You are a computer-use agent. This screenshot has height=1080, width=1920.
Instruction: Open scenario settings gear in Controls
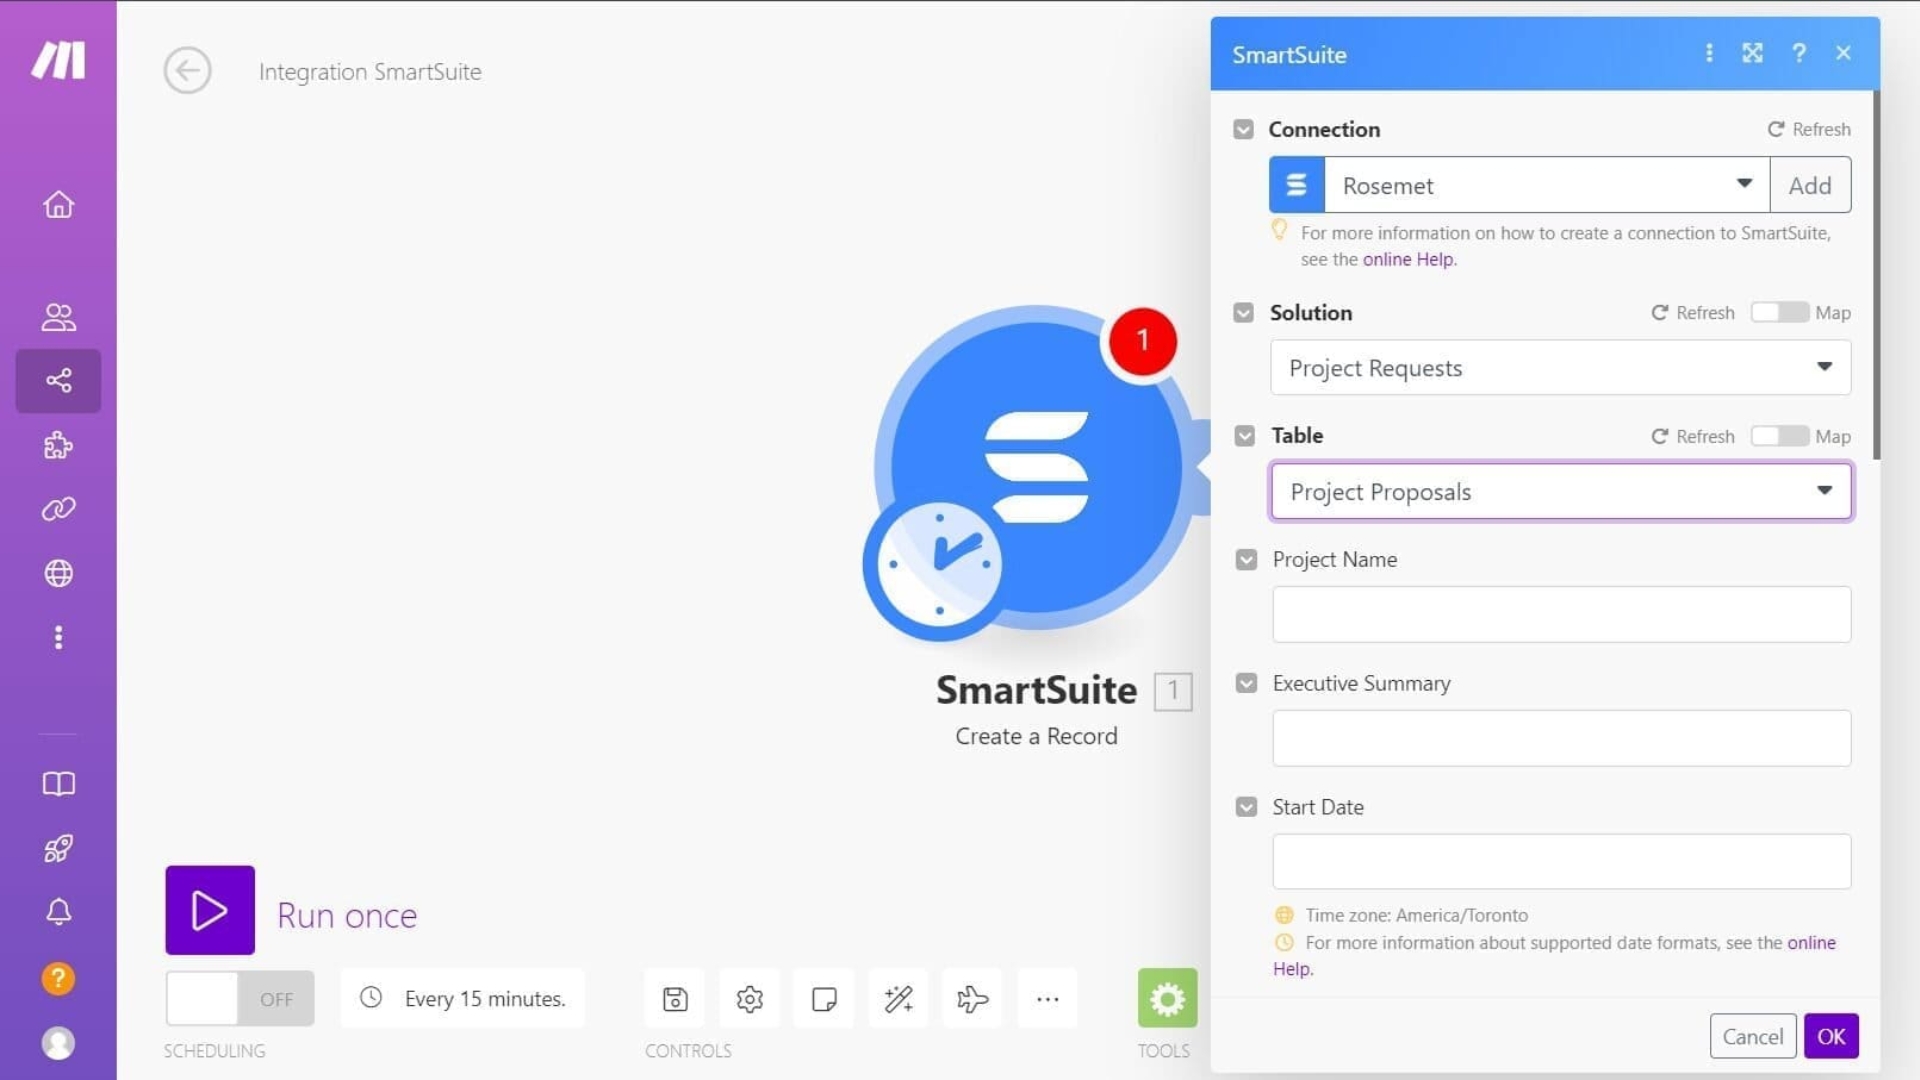(x=749, y=998)
